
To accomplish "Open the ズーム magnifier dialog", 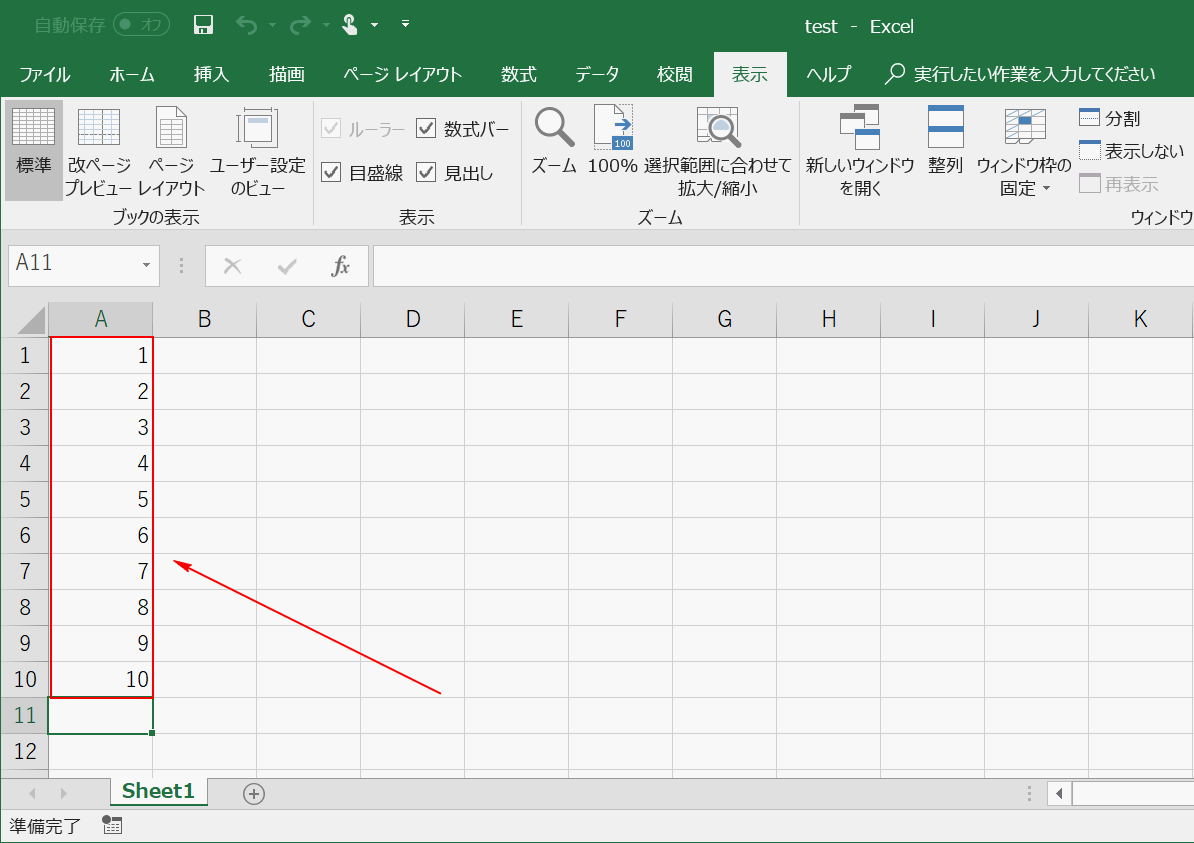I will 554,141.
